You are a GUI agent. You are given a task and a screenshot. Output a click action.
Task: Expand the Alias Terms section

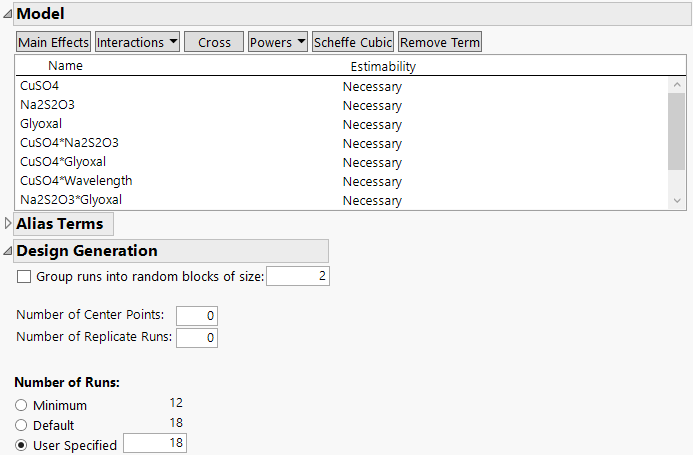9,224
